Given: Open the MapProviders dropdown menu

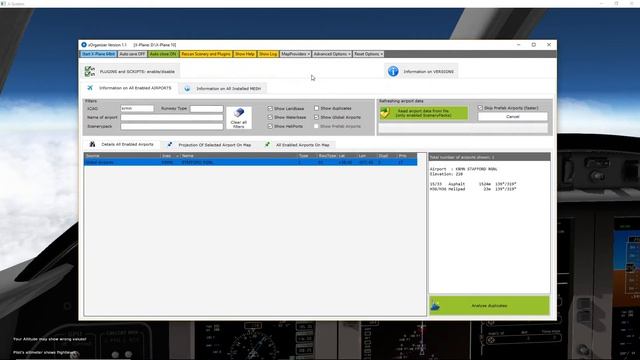Looking at the screenshot, I should [x=295, y=54].
